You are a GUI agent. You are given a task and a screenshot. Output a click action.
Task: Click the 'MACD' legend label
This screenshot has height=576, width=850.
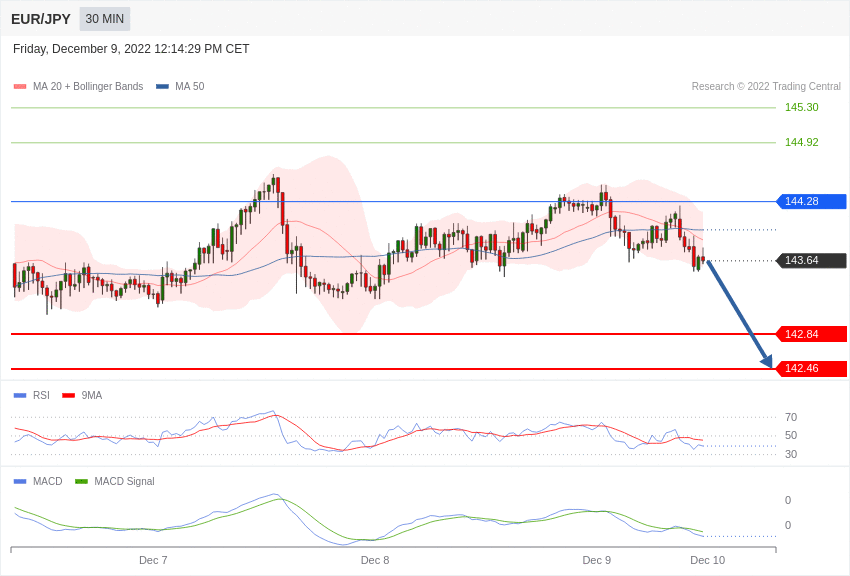[x=47, y=481]
